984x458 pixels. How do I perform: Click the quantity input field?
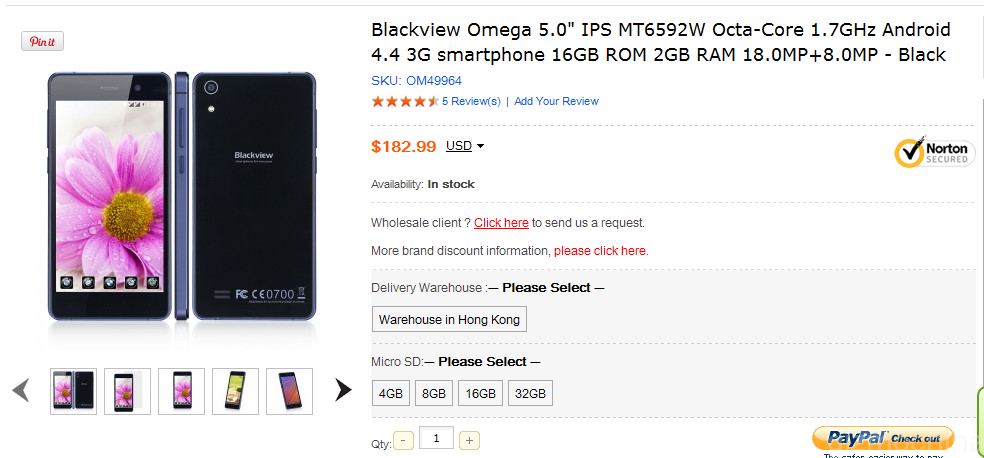(x=436, y=437)
